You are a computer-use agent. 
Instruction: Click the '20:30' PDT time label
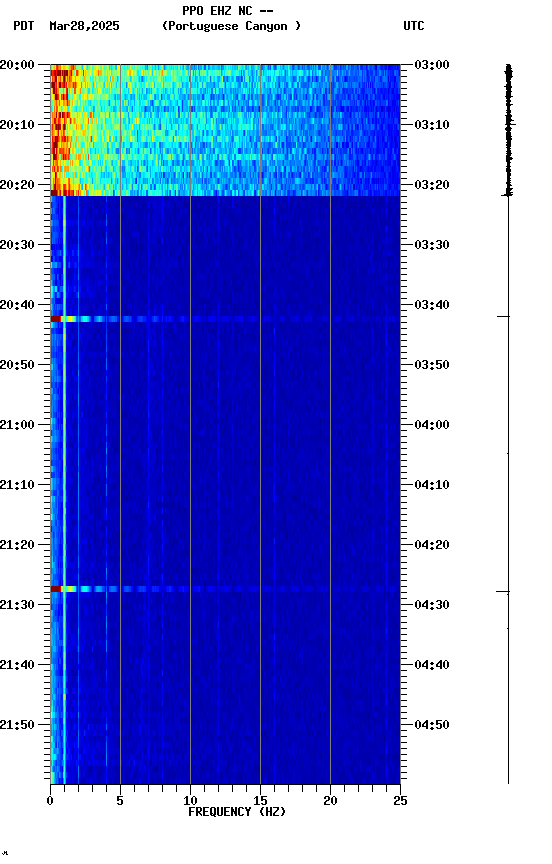[17, 245]
